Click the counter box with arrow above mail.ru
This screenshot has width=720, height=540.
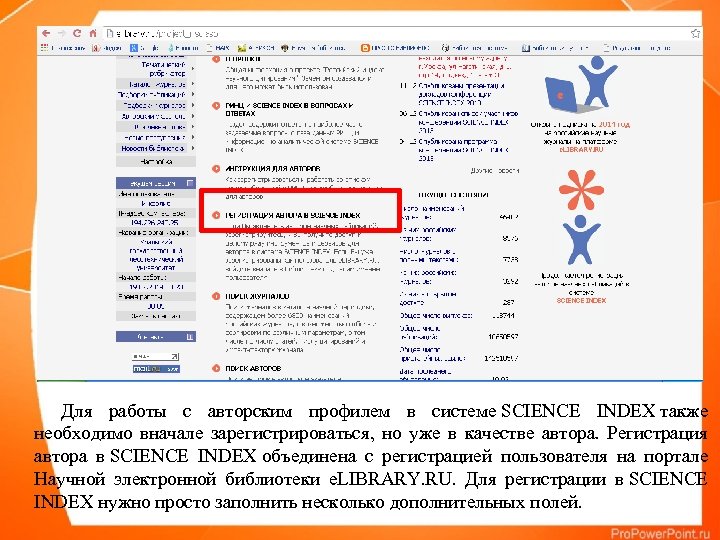click(x=156, y=356)
